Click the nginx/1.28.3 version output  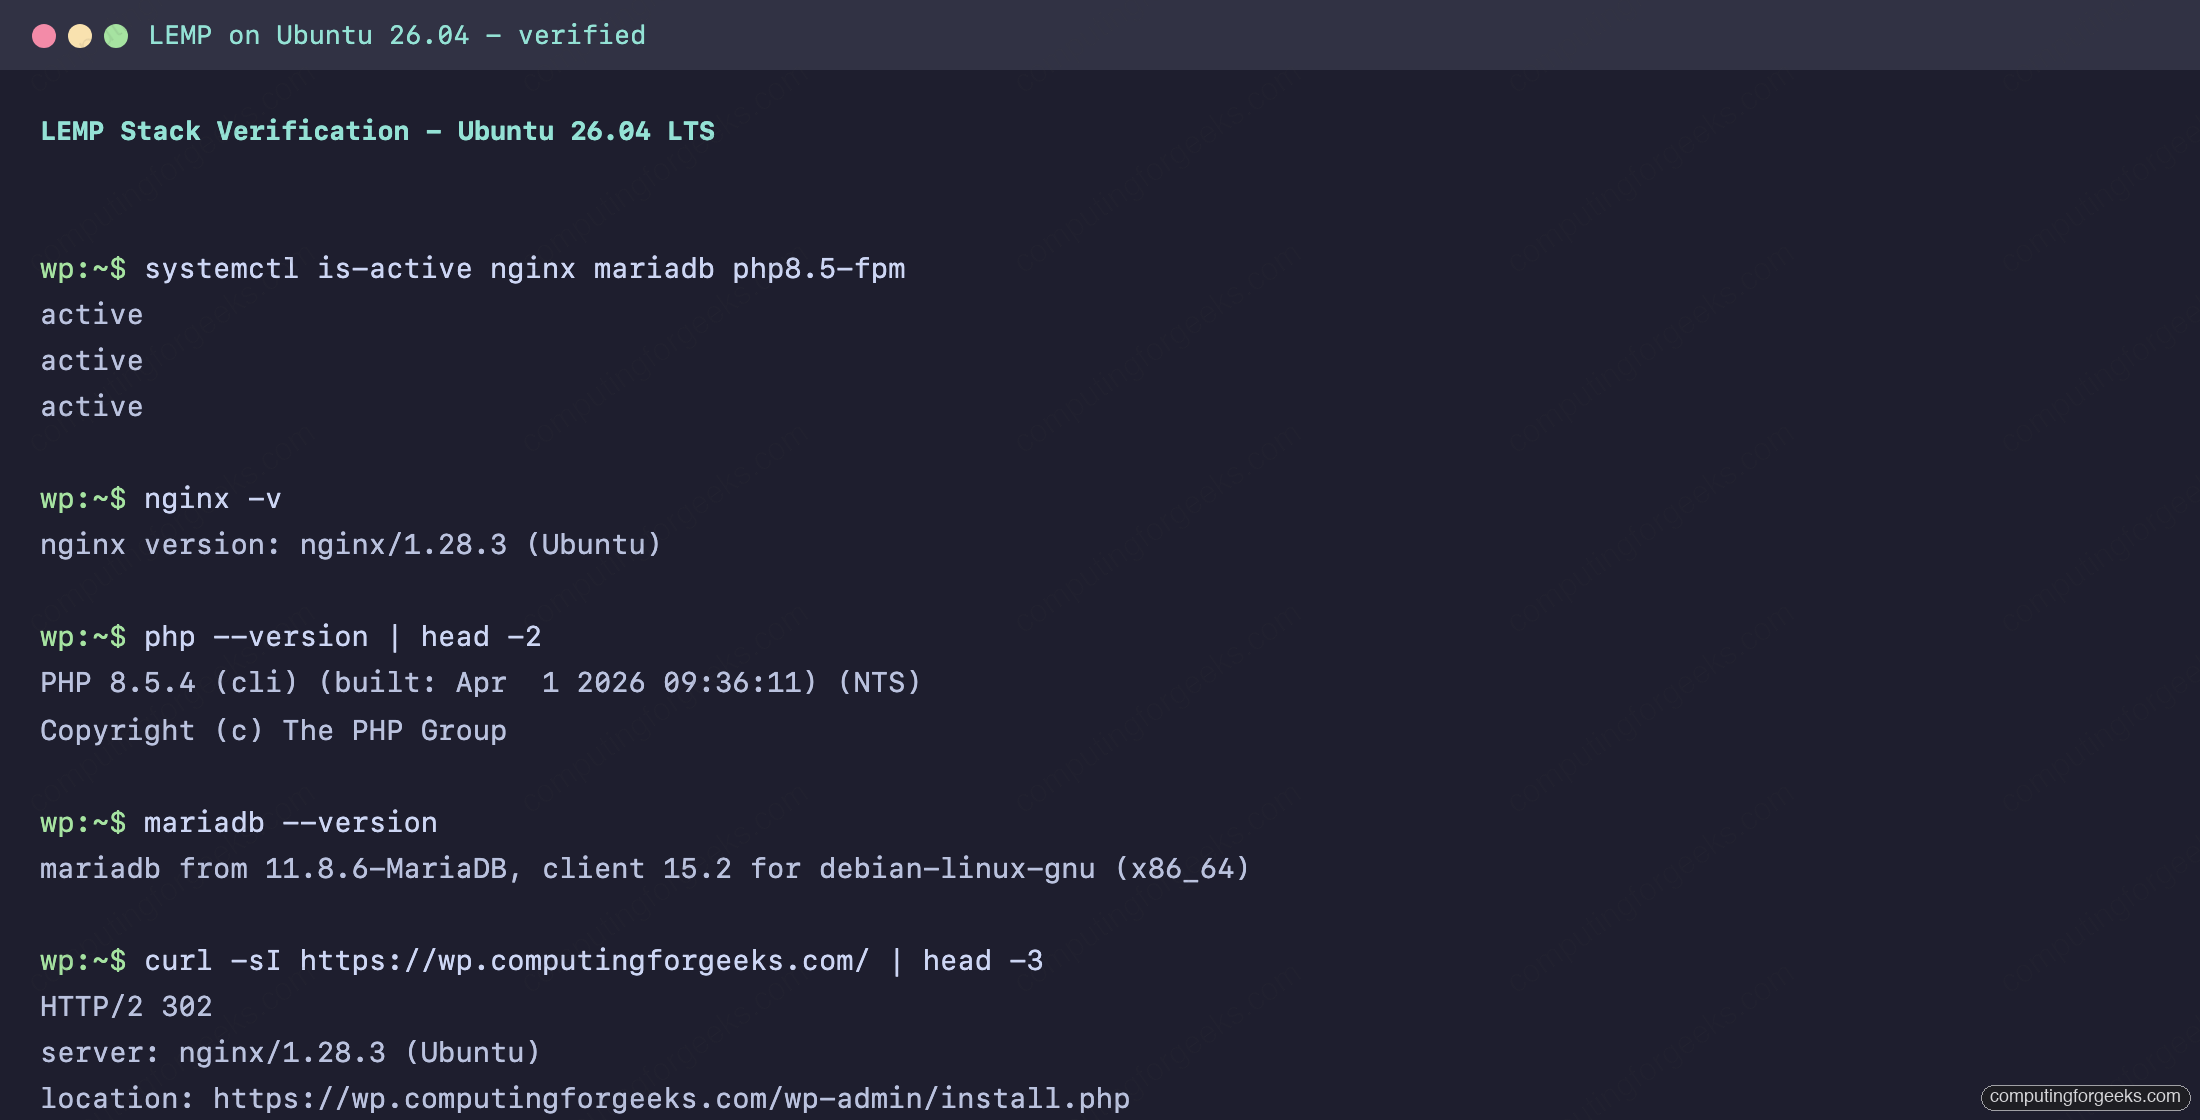point(350,544)
